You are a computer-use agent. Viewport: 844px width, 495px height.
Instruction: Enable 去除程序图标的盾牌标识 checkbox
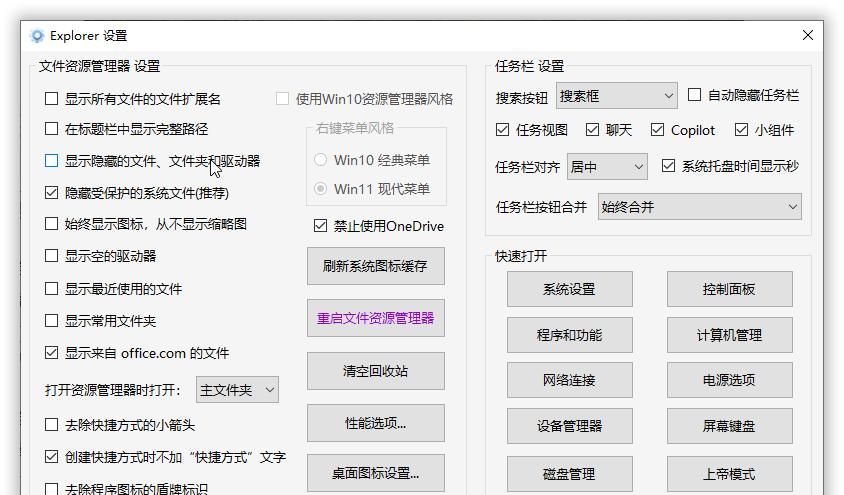coord(51,489)
